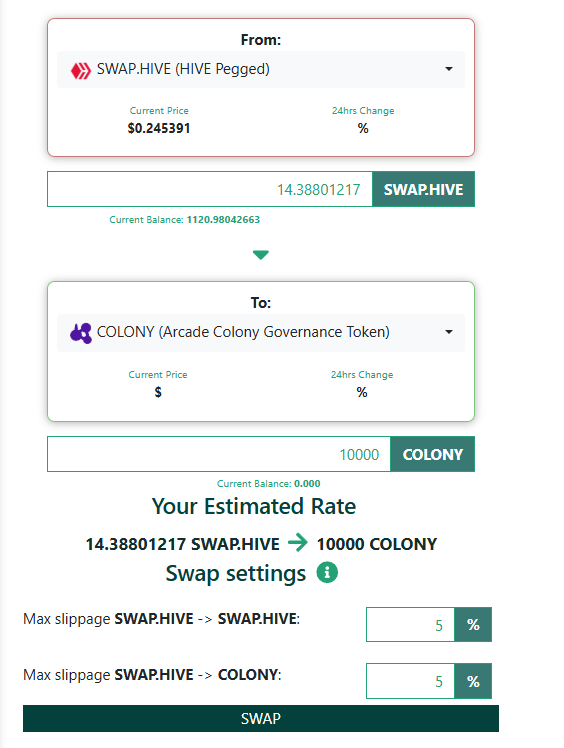The image size is (564, 748).
Task: Click the SWAP button
Action: click(261, 718)
